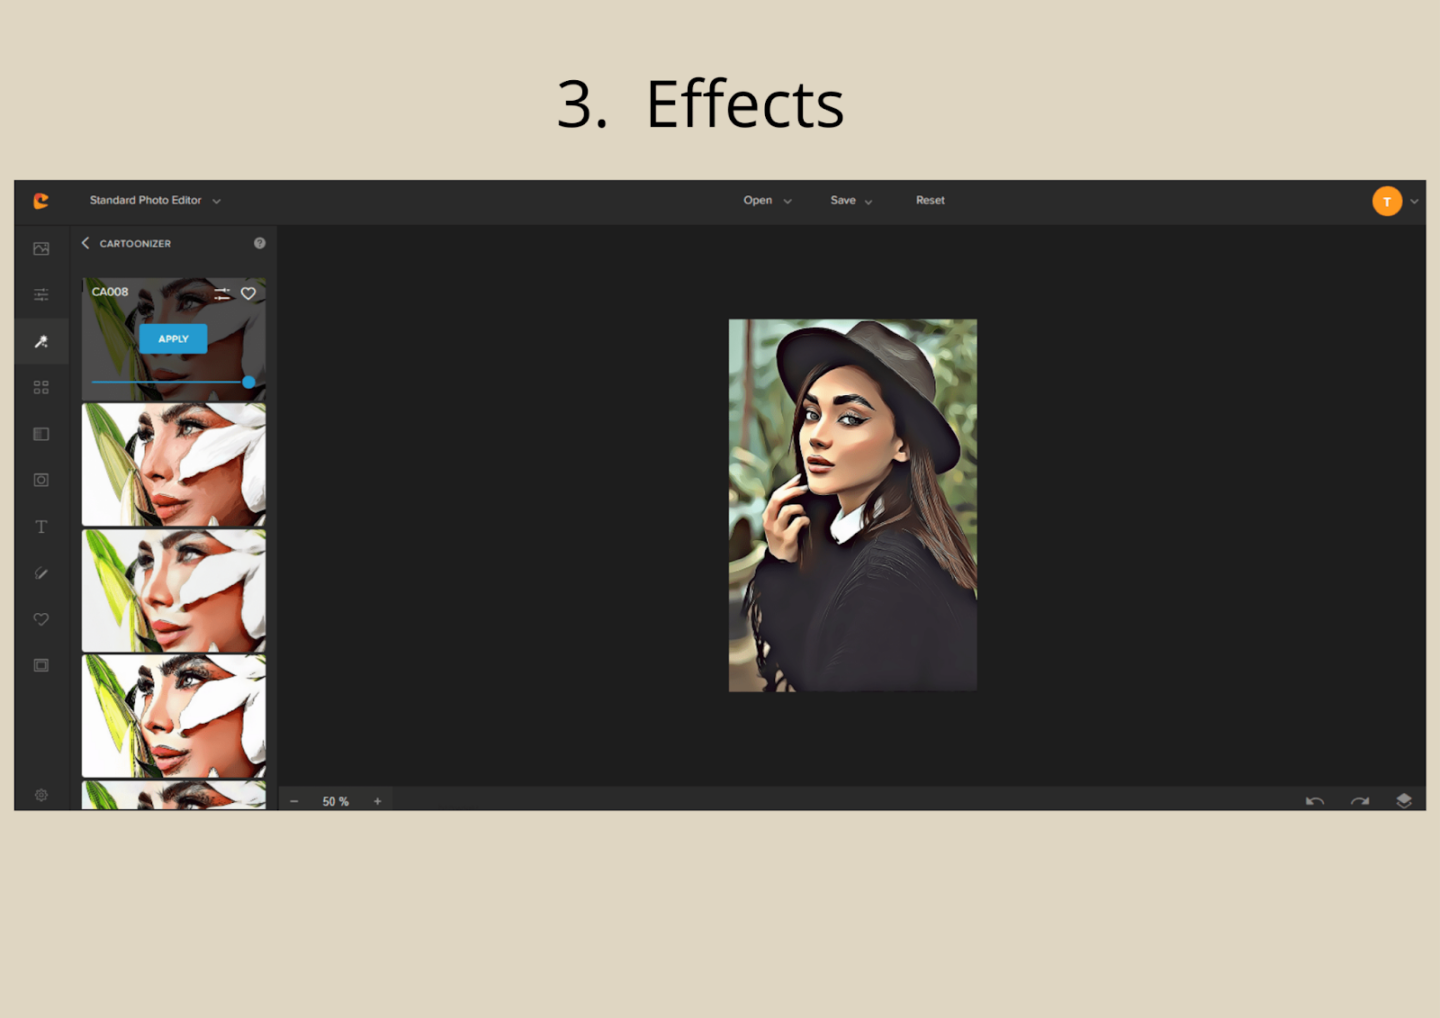
Task: Expand the Open dropdown menu
Action: pyautogui.click(x=767, y=200)
